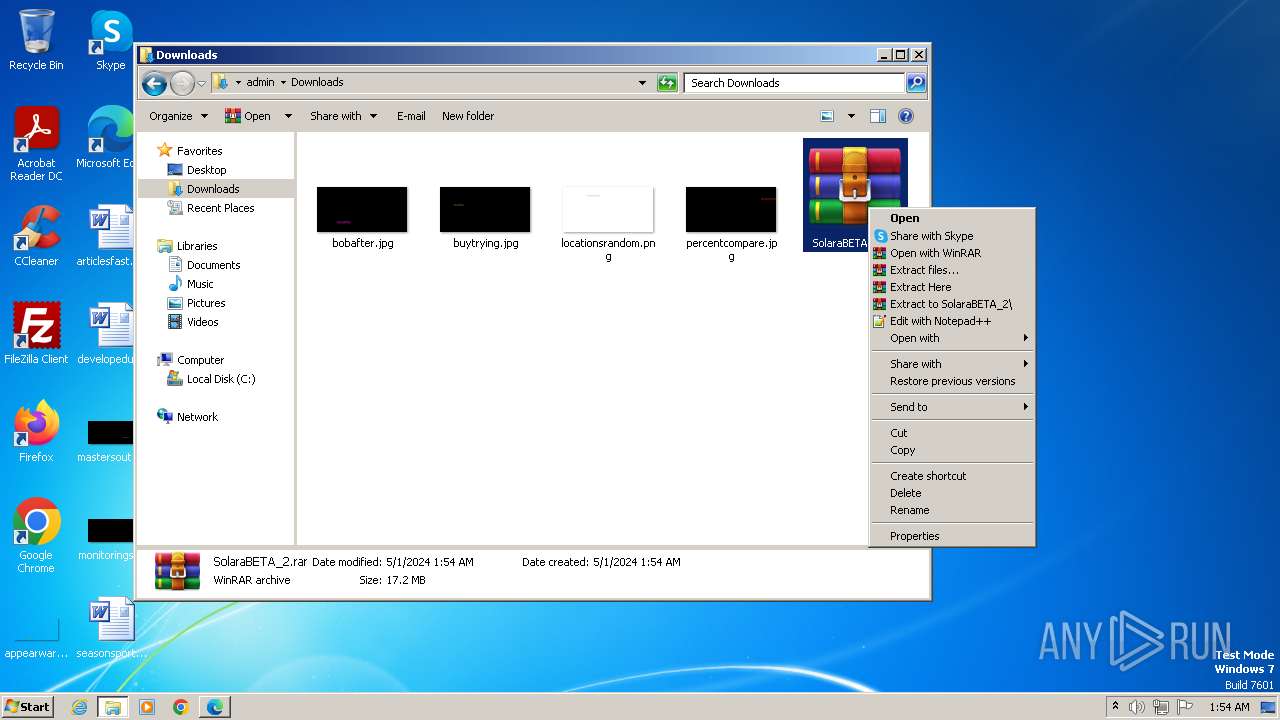
Task: Open recent pages dropdown next to Forward
Action: coord(201,83)
